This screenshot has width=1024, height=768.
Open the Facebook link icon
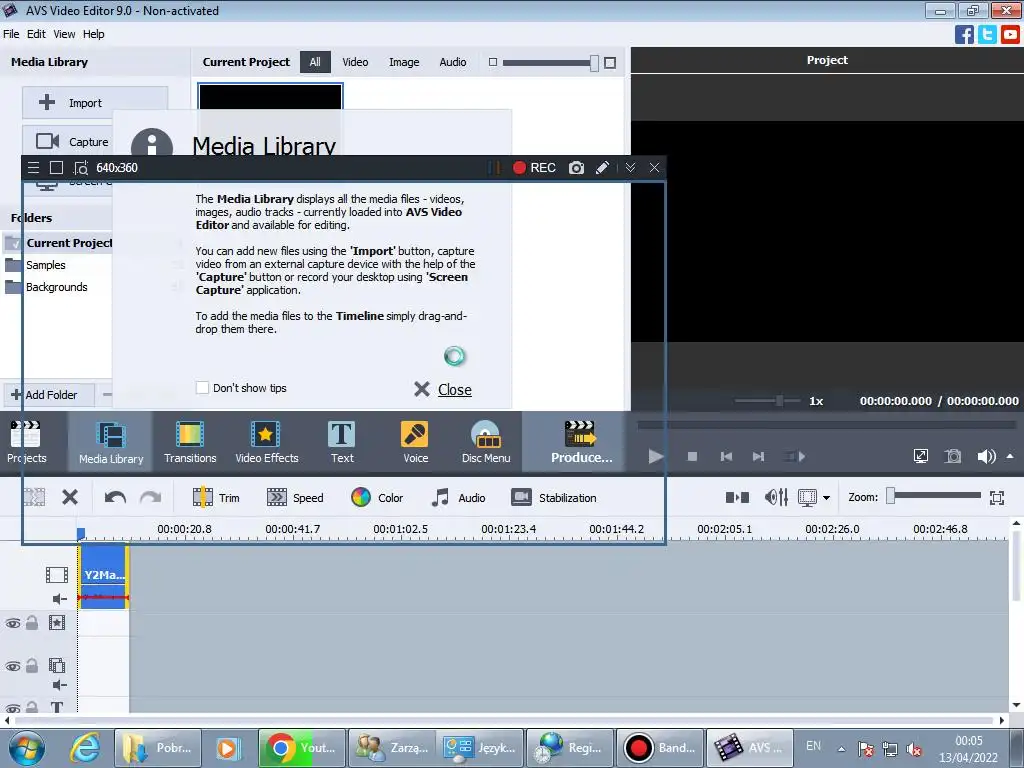coord(964,34)
